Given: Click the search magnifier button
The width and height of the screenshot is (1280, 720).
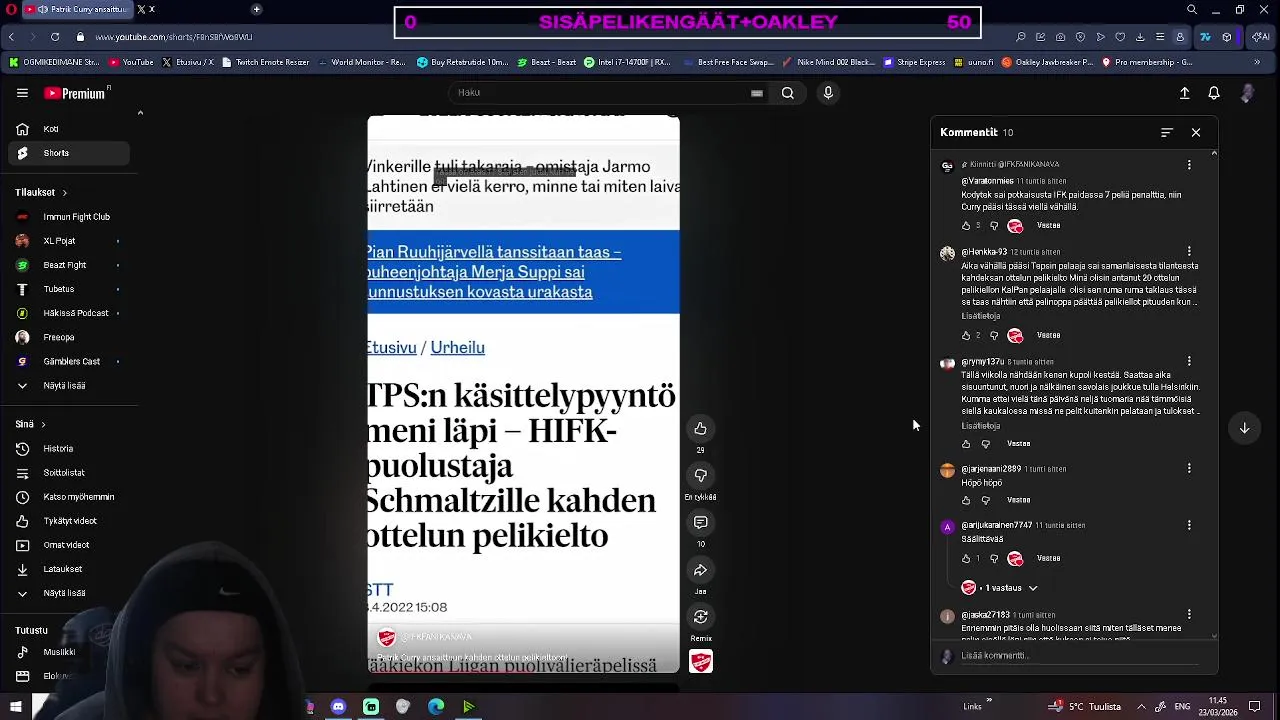Looking at the screenshot, I should [788, 93].
